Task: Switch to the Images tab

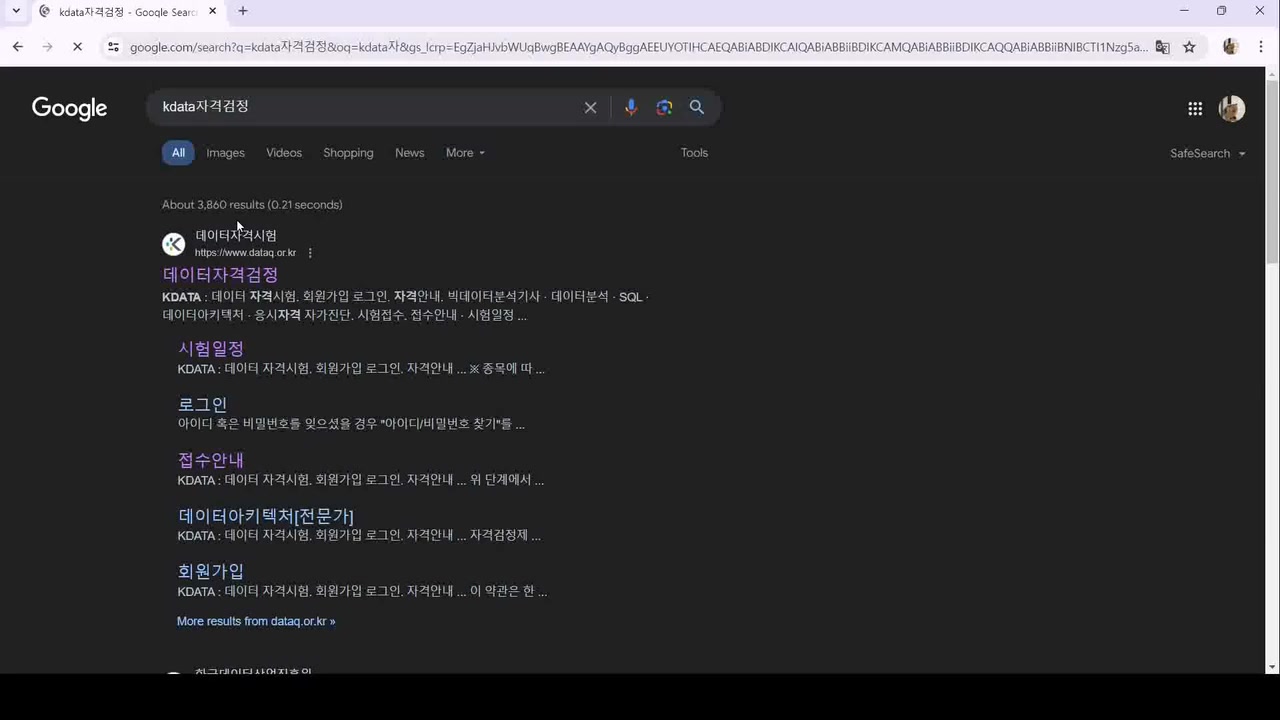Action: 225,152
